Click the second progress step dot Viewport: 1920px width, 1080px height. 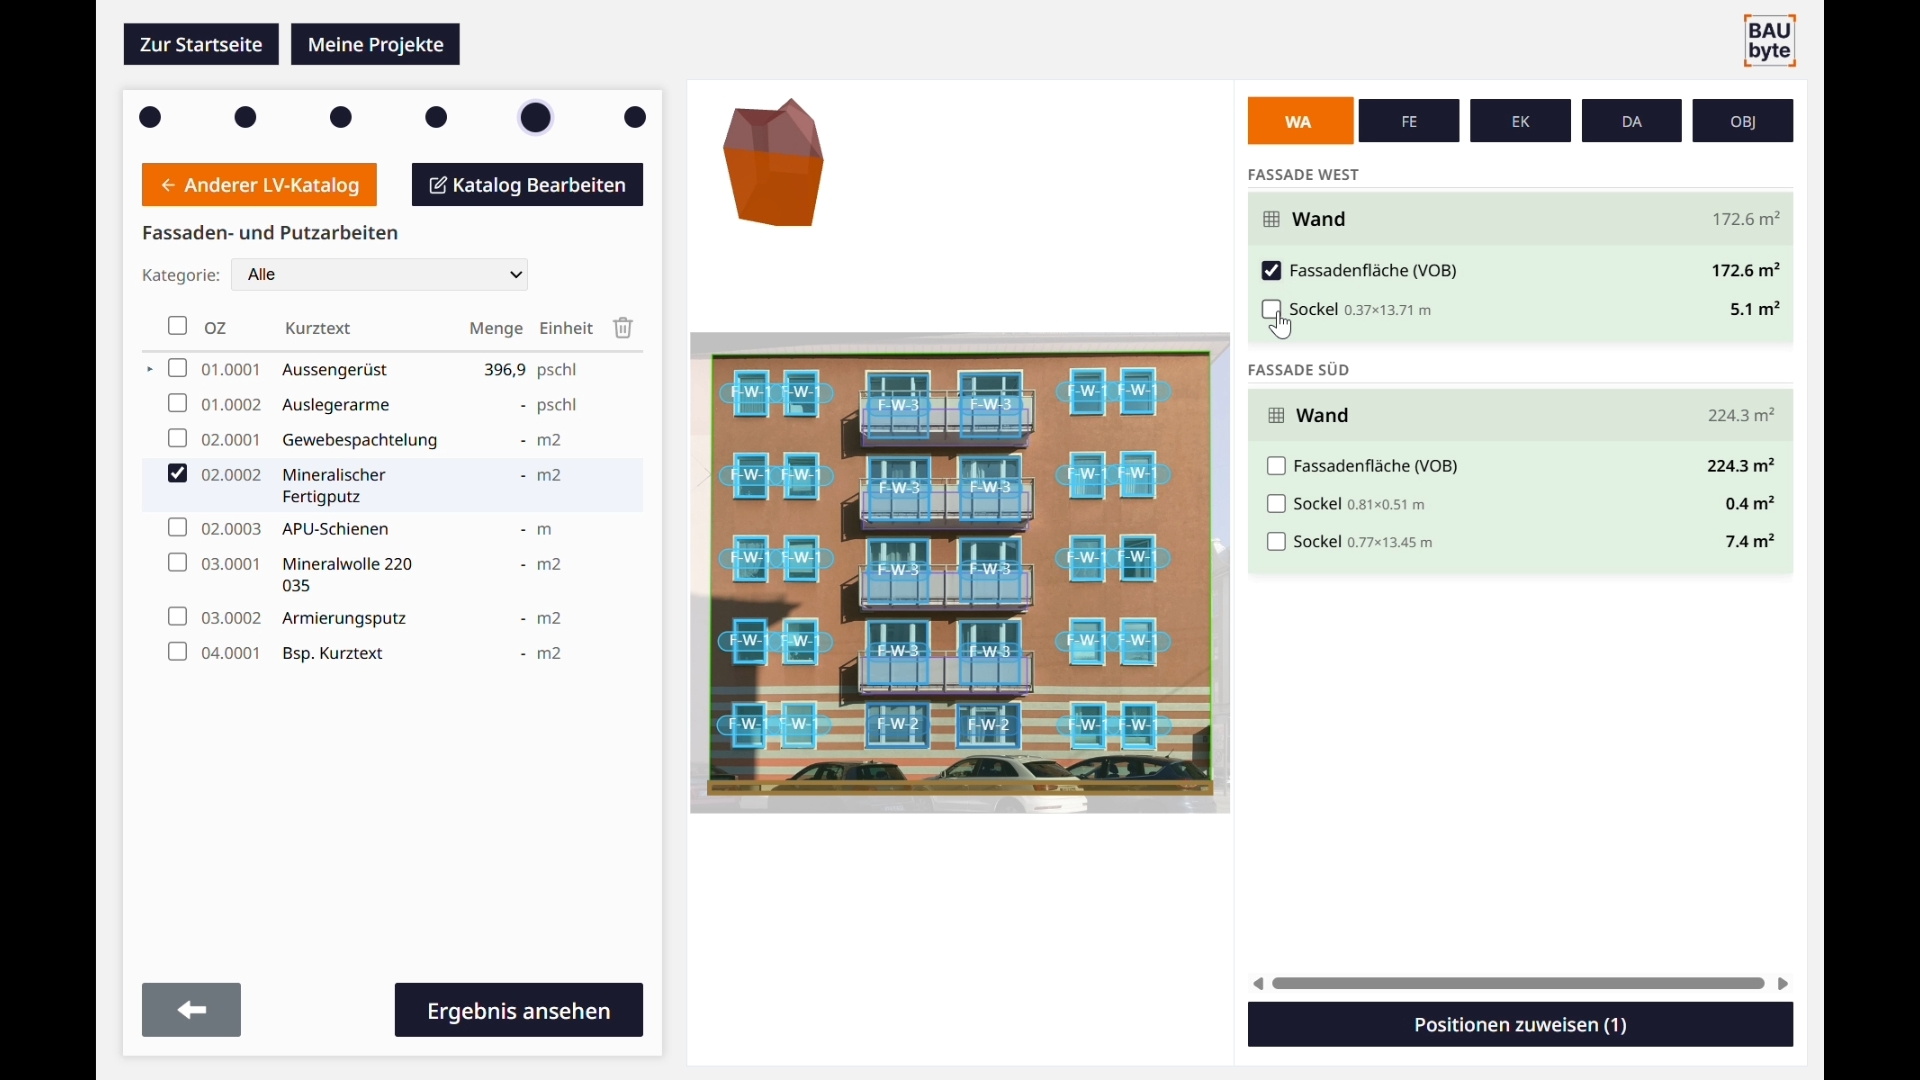(247, 118)
